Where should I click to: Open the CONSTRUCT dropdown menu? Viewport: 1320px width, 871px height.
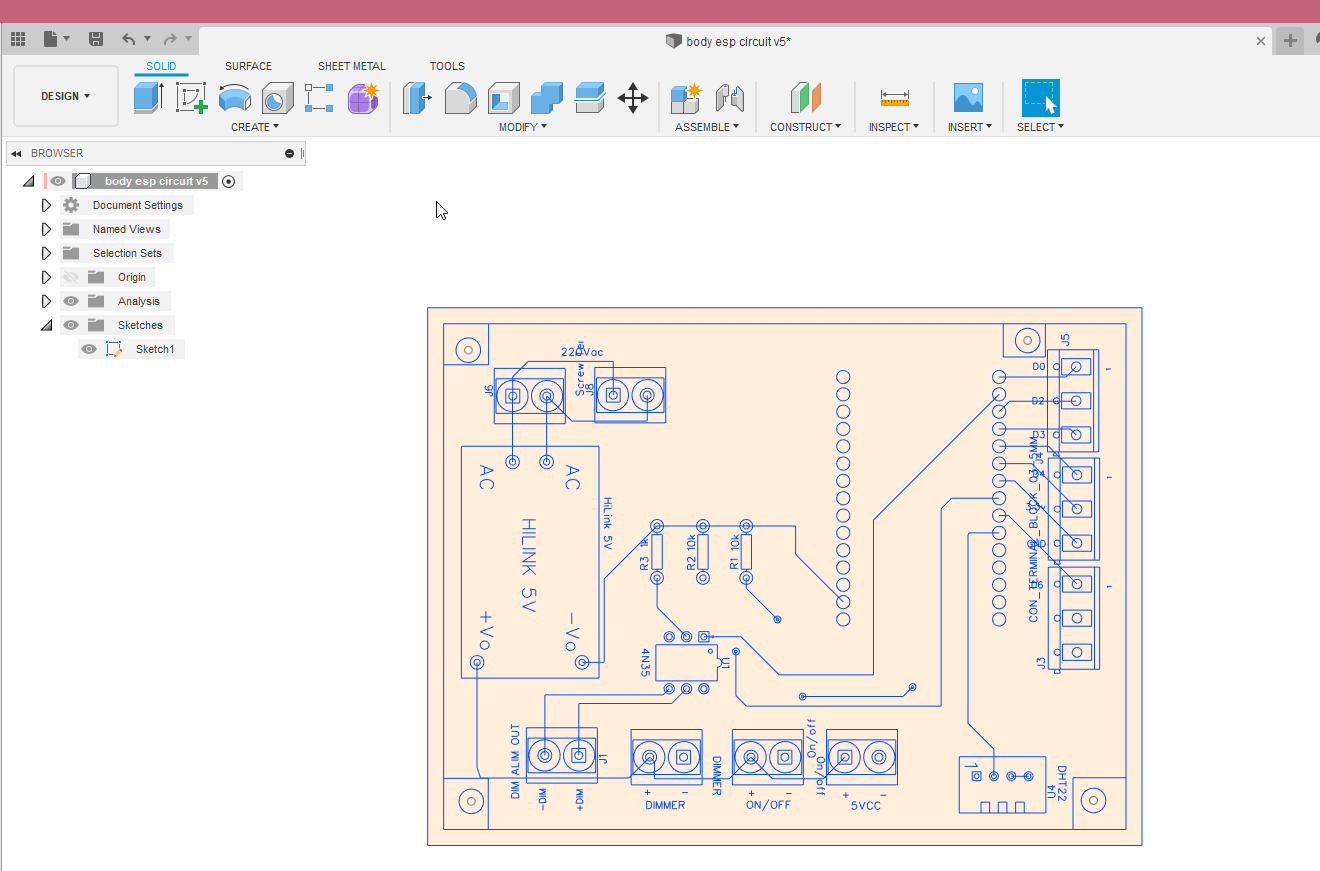805,127
